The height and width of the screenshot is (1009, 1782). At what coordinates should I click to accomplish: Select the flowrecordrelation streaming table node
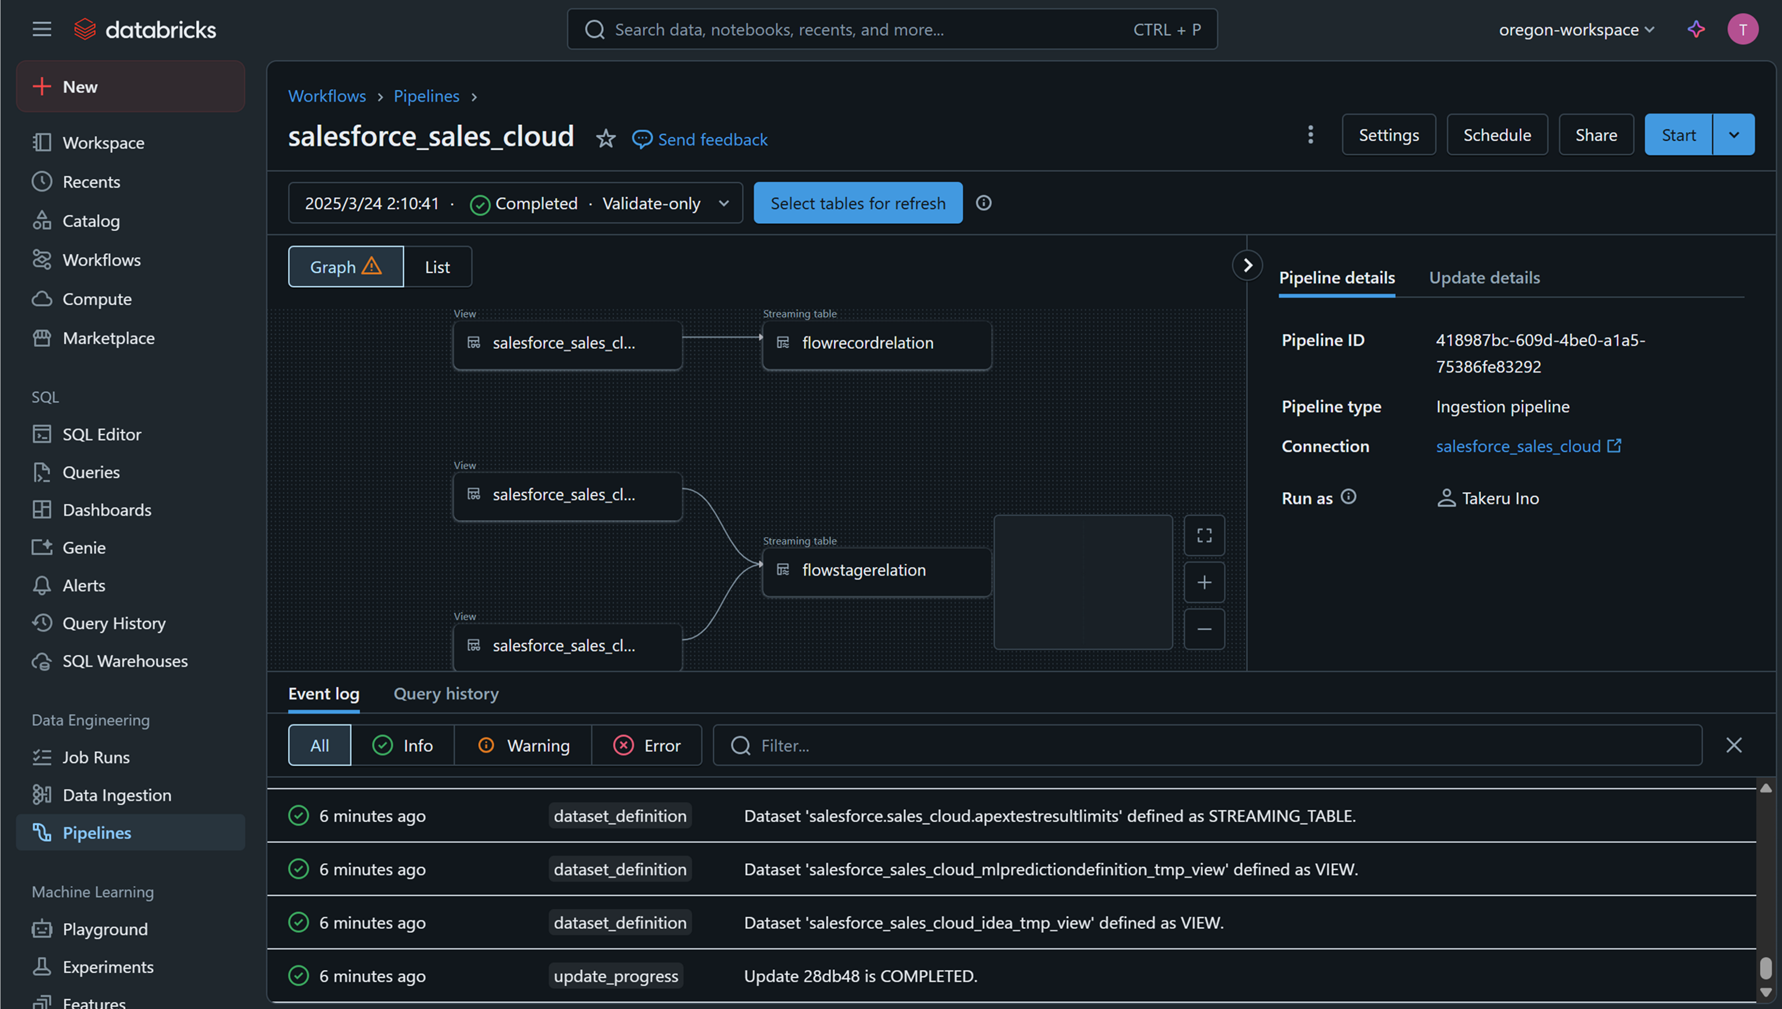pyautogui.click(x=877, y=344)
